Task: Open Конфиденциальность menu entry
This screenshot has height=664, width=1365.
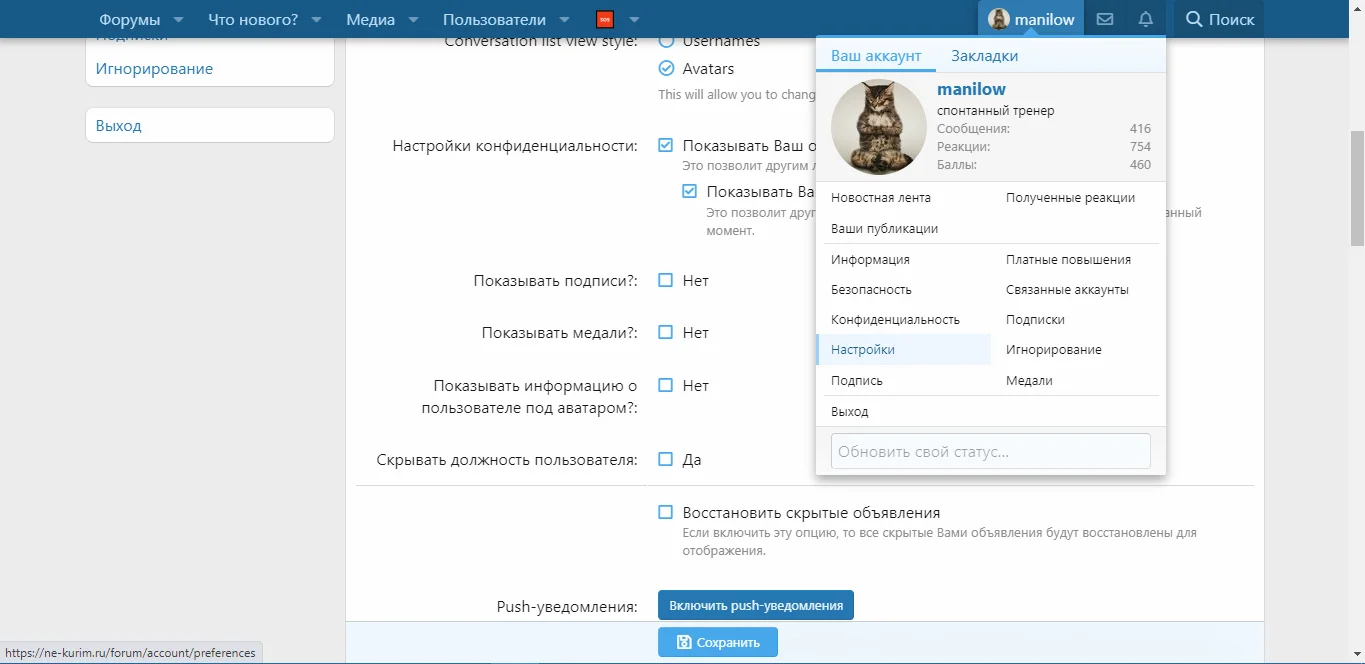Action: tap(895, 319)
